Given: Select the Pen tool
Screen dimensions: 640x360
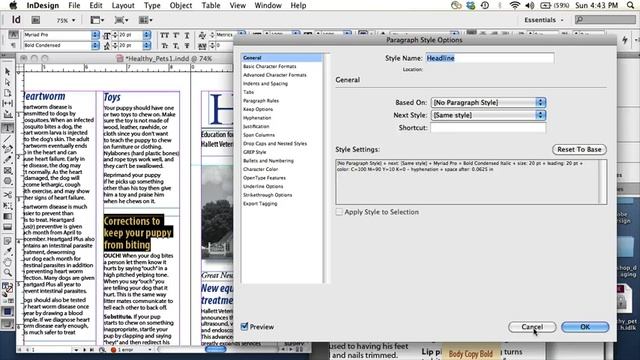Looking at the screenshot, I should tap(7, 149).
